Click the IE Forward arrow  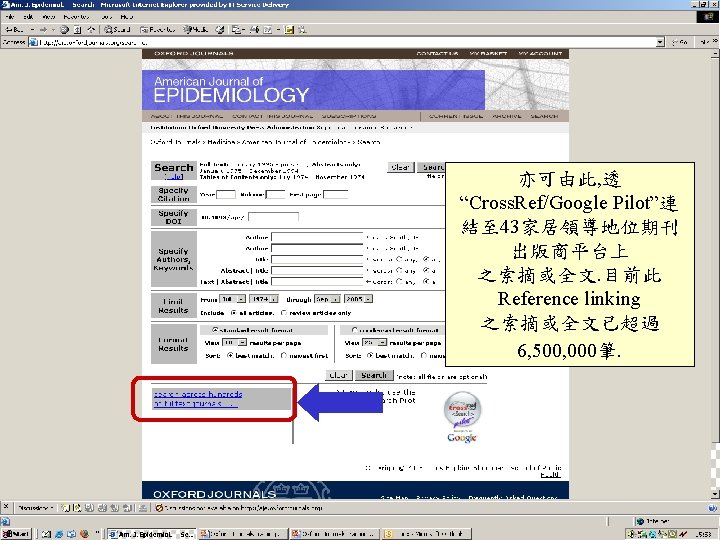click(44, 29)
